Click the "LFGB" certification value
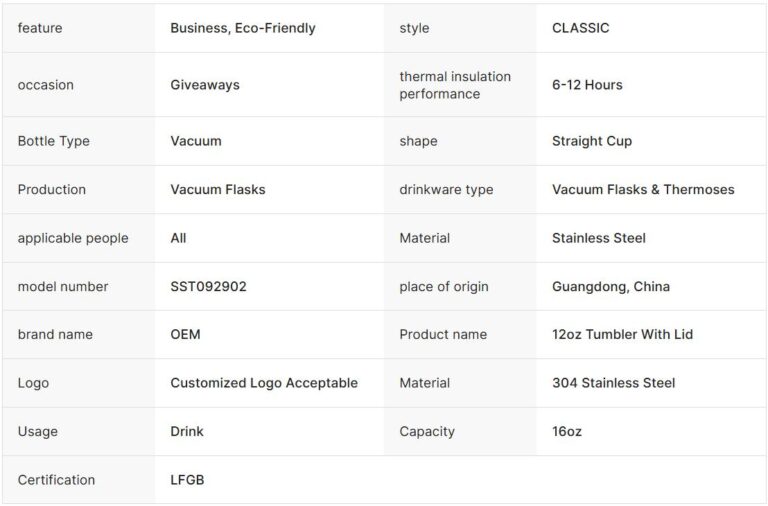Viewport: 768px width, 506px height. point(187,480)
